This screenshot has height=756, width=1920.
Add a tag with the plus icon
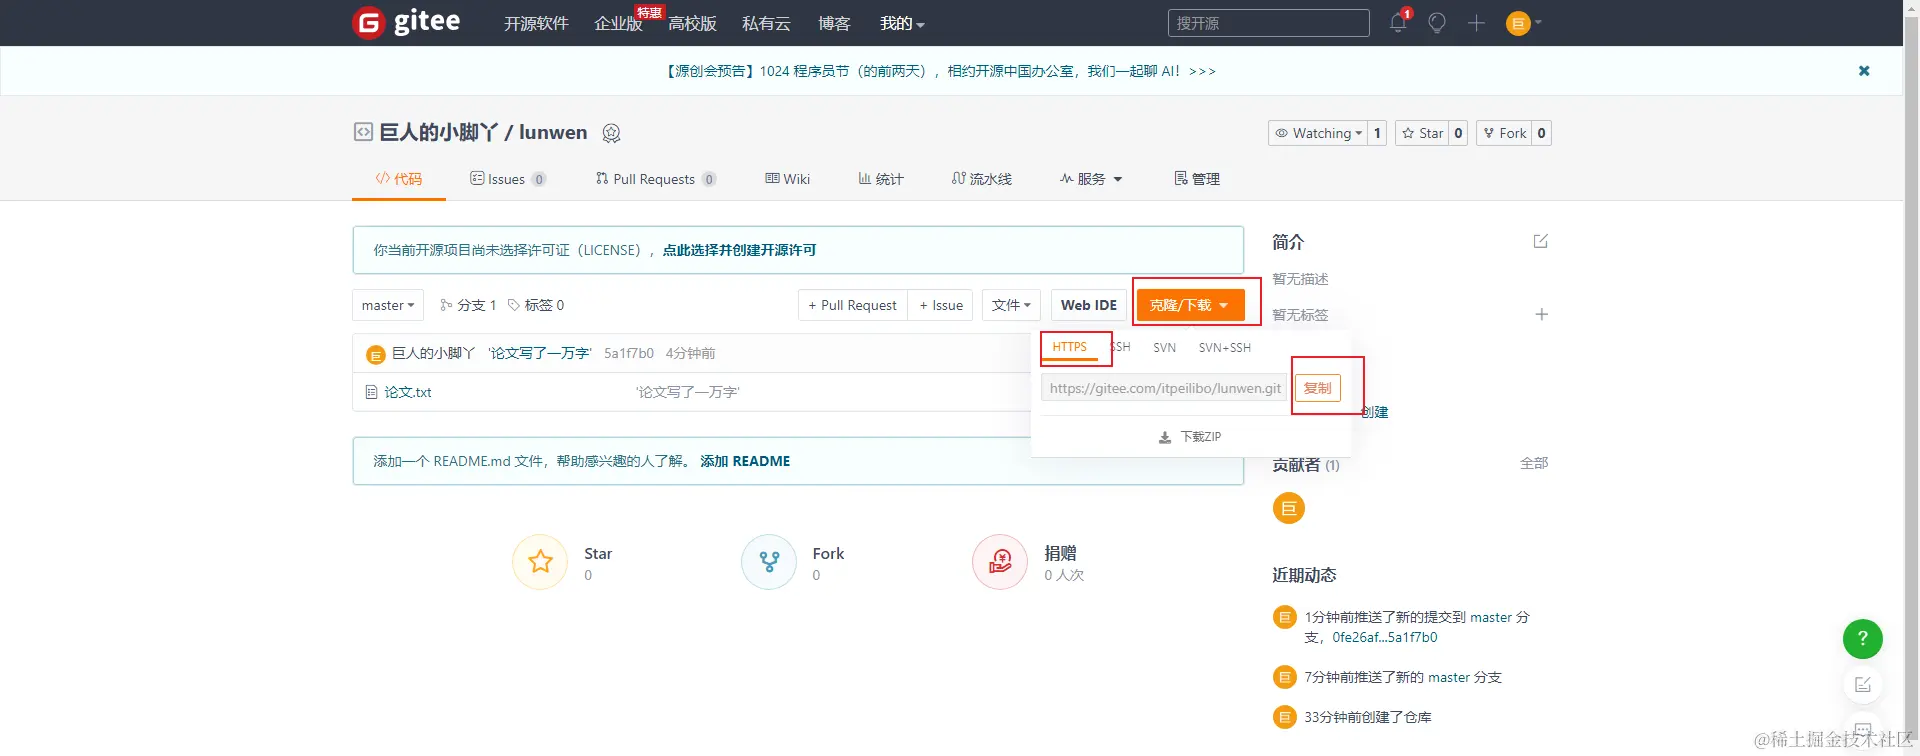1541,314
